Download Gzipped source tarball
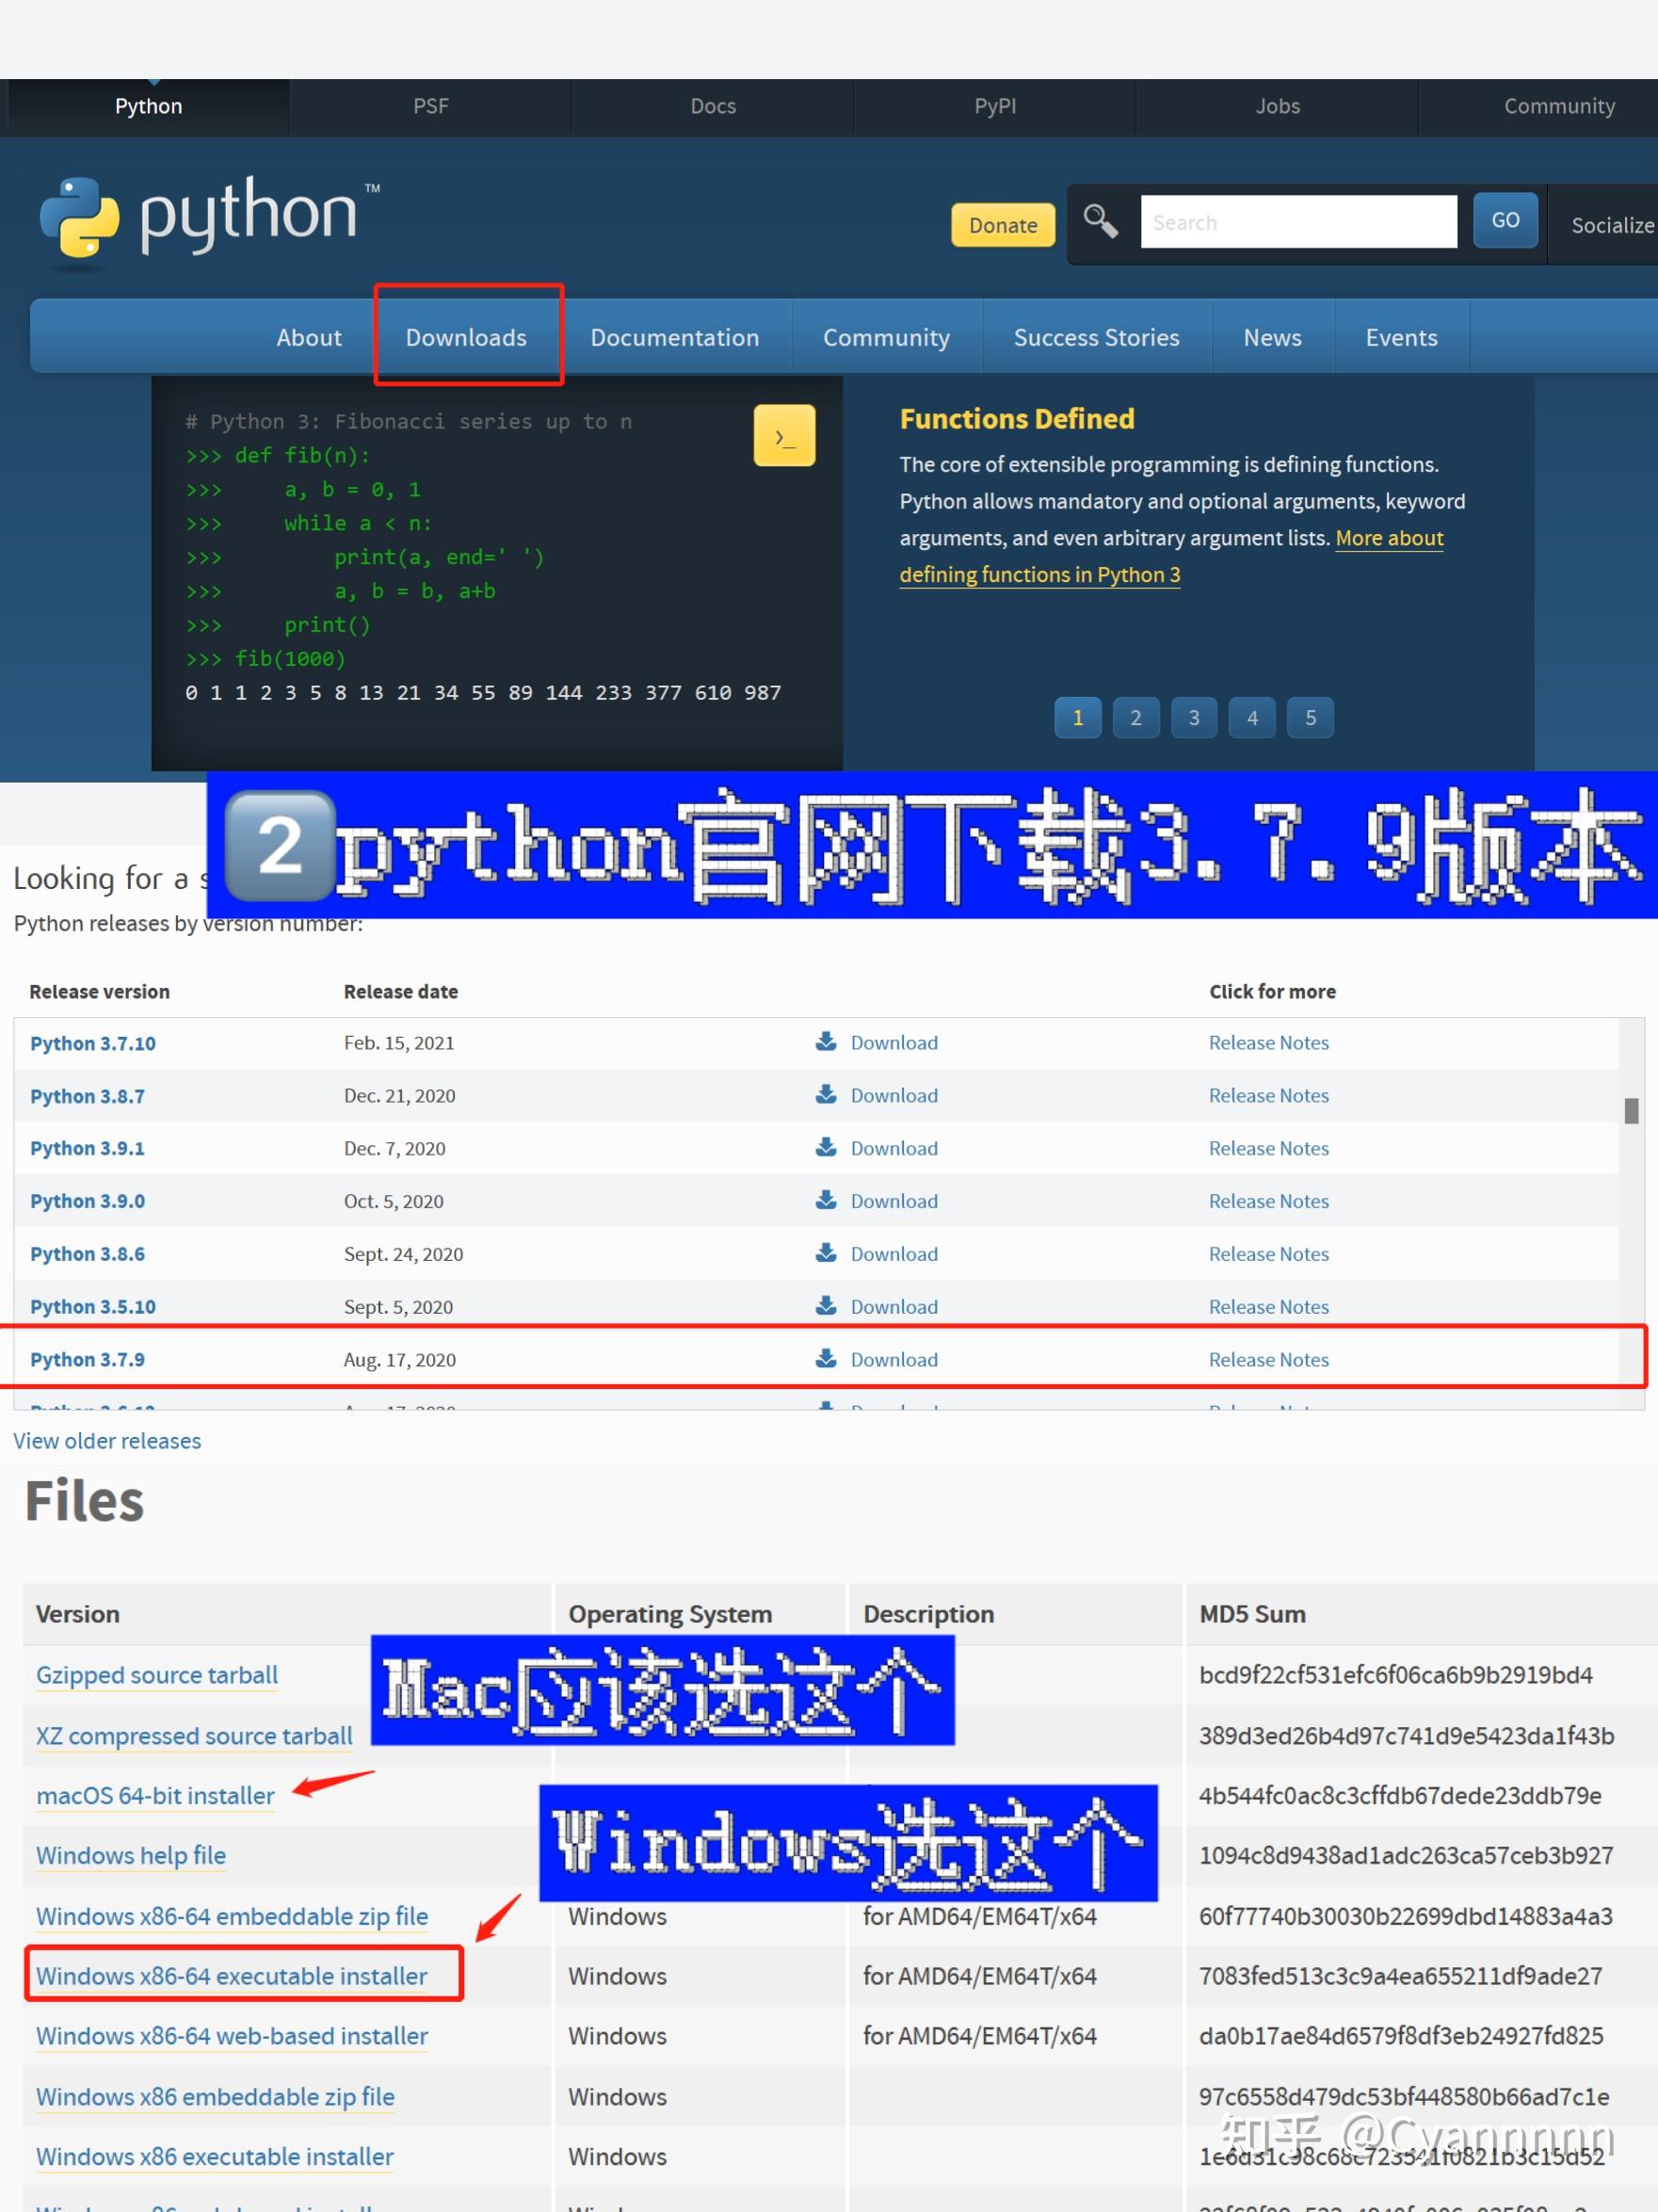Image resolution: width=1658 pixels, height=2212 pixels. [x=157, y=1675]
